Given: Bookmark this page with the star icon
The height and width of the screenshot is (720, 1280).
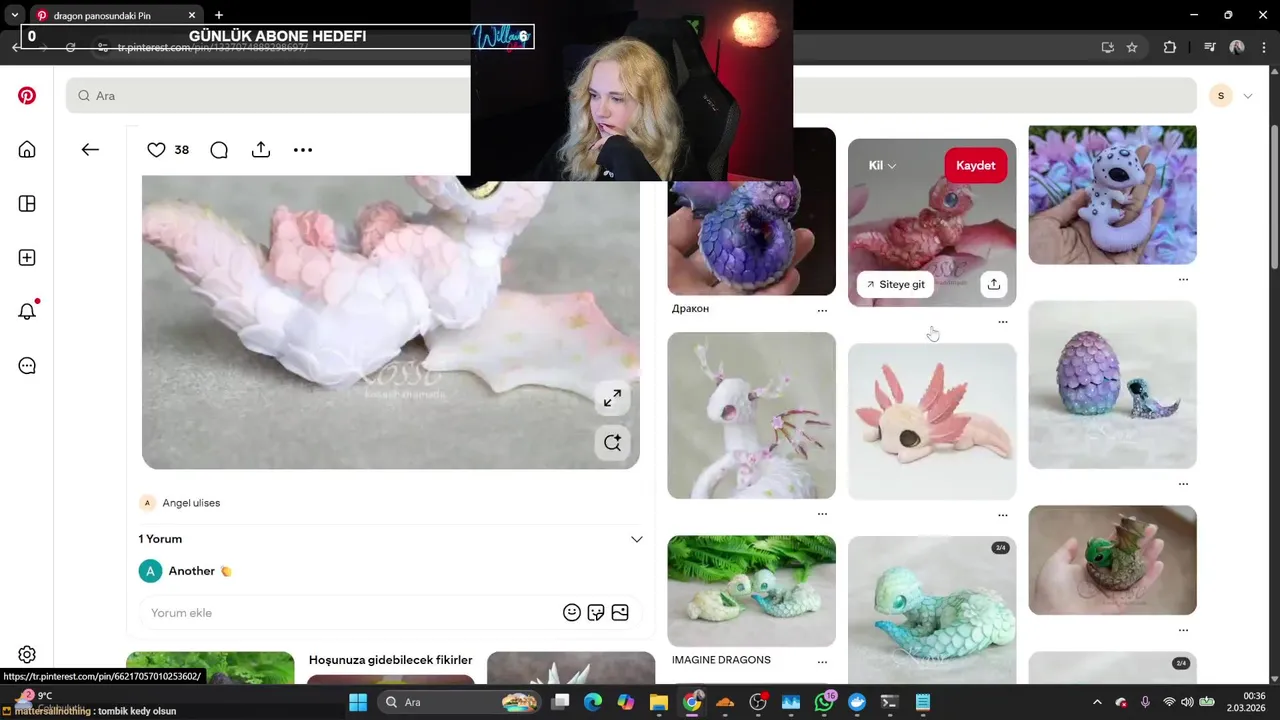Looking at the screenshot, I should coord(1132,47).
